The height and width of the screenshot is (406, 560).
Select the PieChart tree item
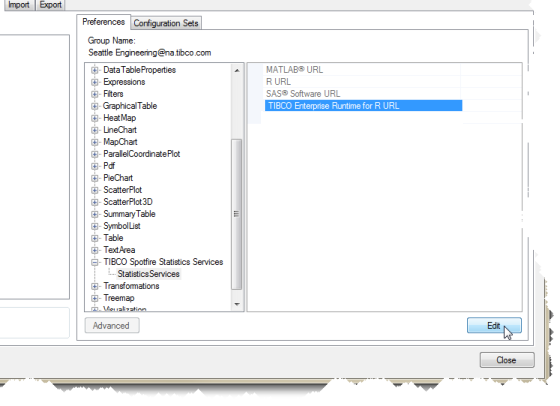[118, 178]
